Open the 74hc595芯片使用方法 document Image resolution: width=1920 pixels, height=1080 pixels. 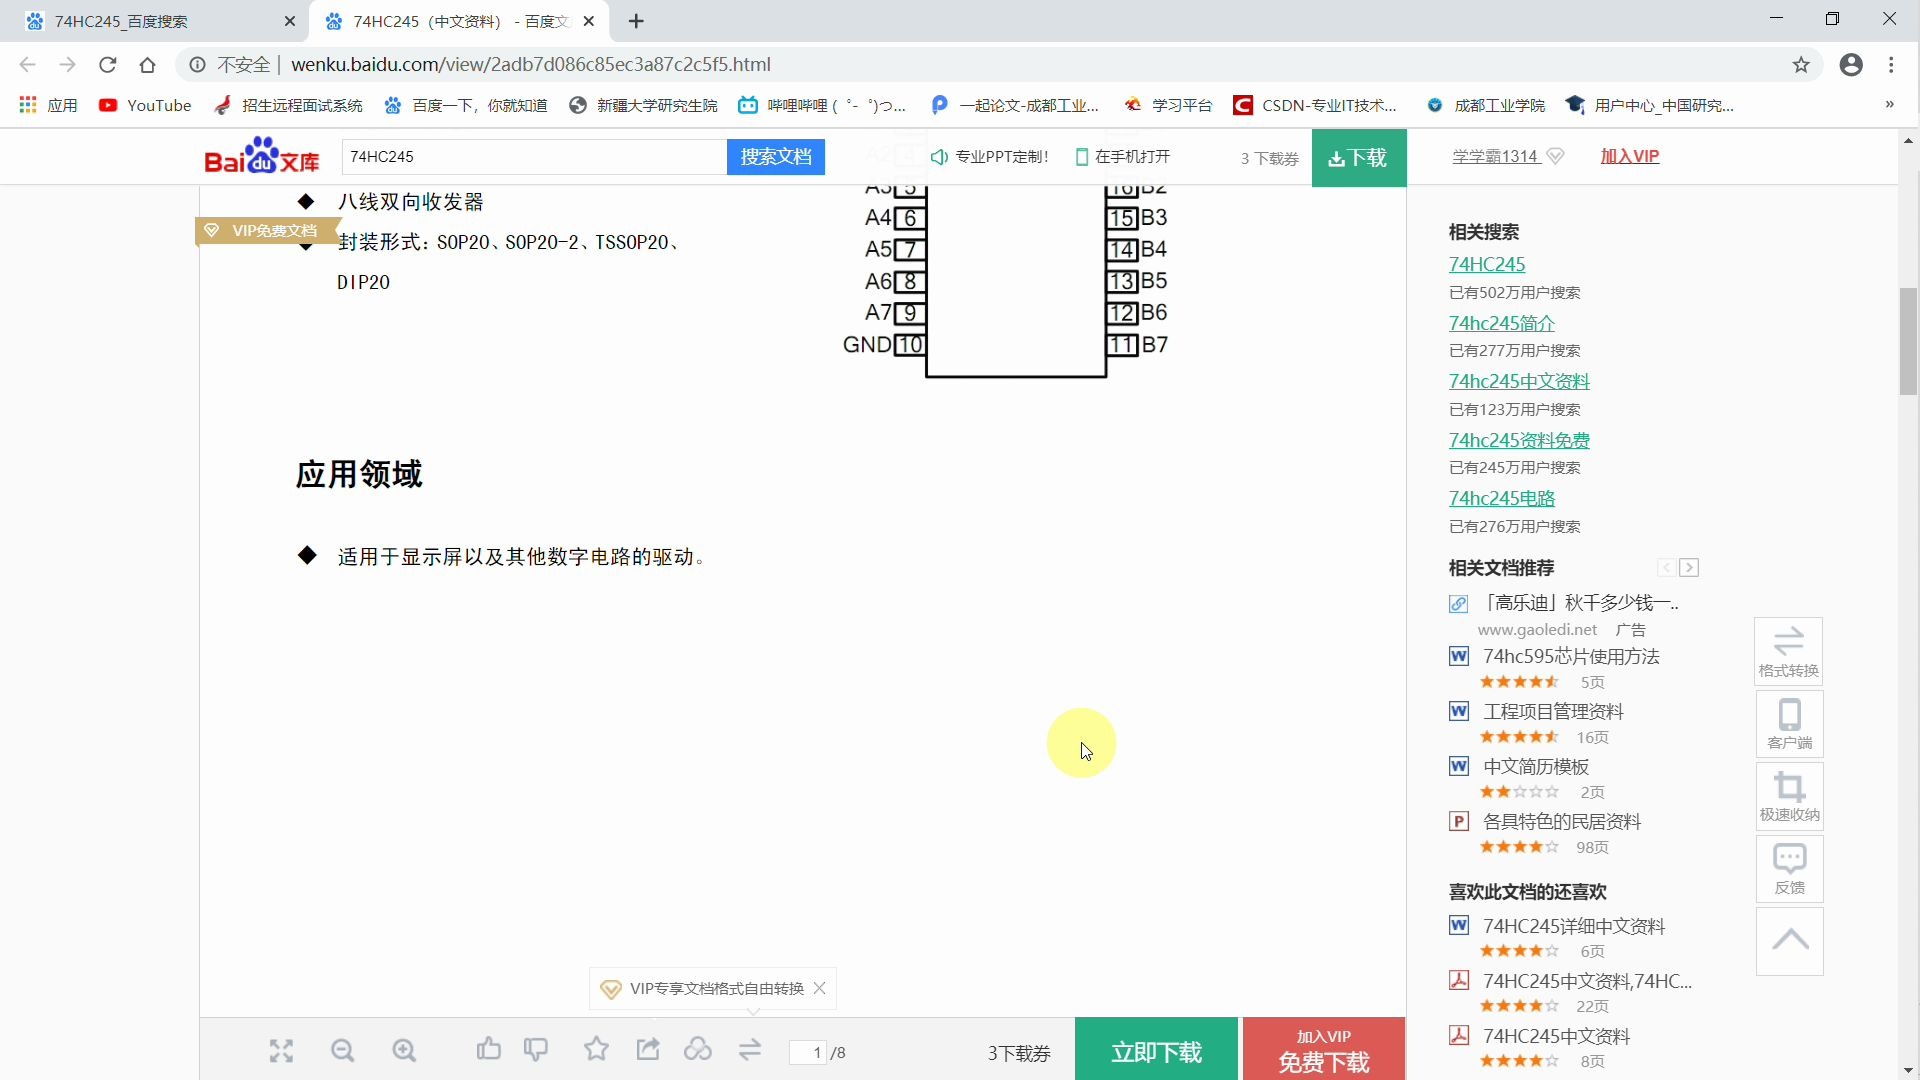pyautogui.click(x=1571, y=656)
